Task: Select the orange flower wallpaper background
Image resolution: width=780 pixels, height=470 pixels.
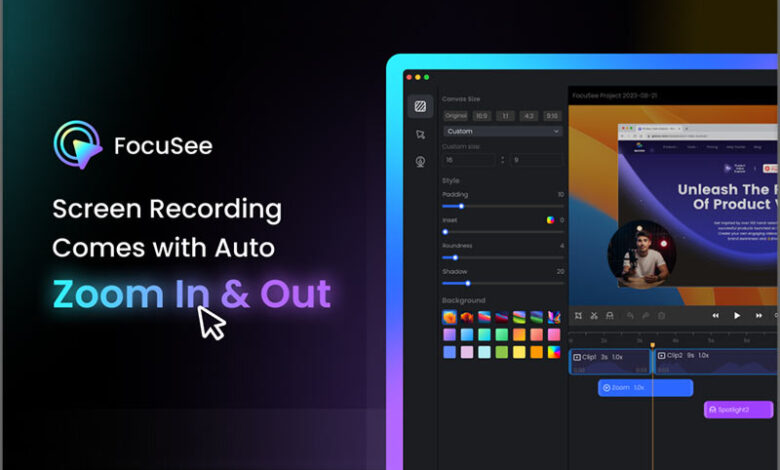Action: click(449, 317)
